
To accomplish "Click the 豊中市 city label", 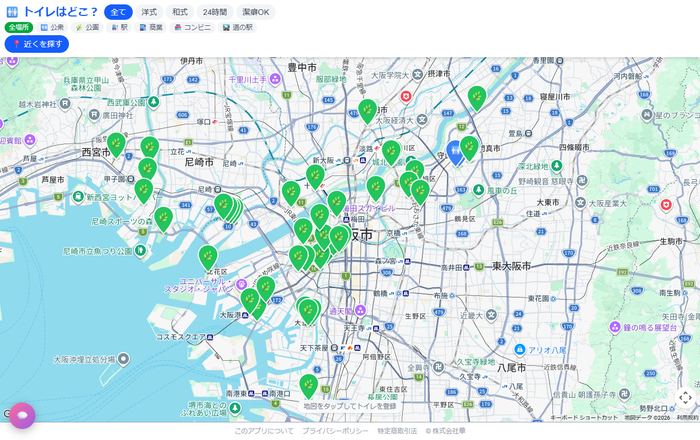I will [302, 67].
